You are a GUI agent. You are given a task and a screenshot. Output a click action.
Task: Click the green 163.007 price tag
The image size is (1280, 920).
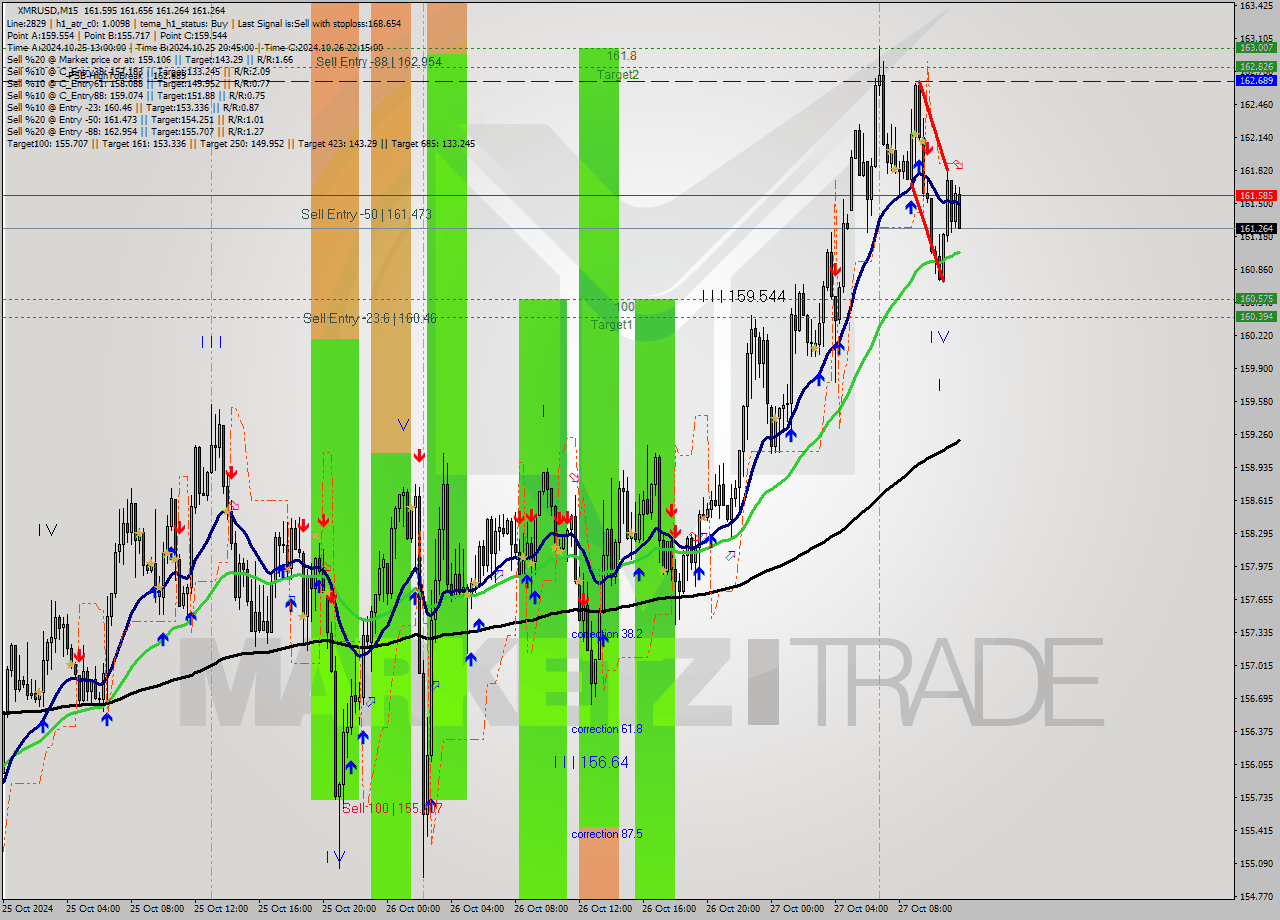pos(1256,47)
